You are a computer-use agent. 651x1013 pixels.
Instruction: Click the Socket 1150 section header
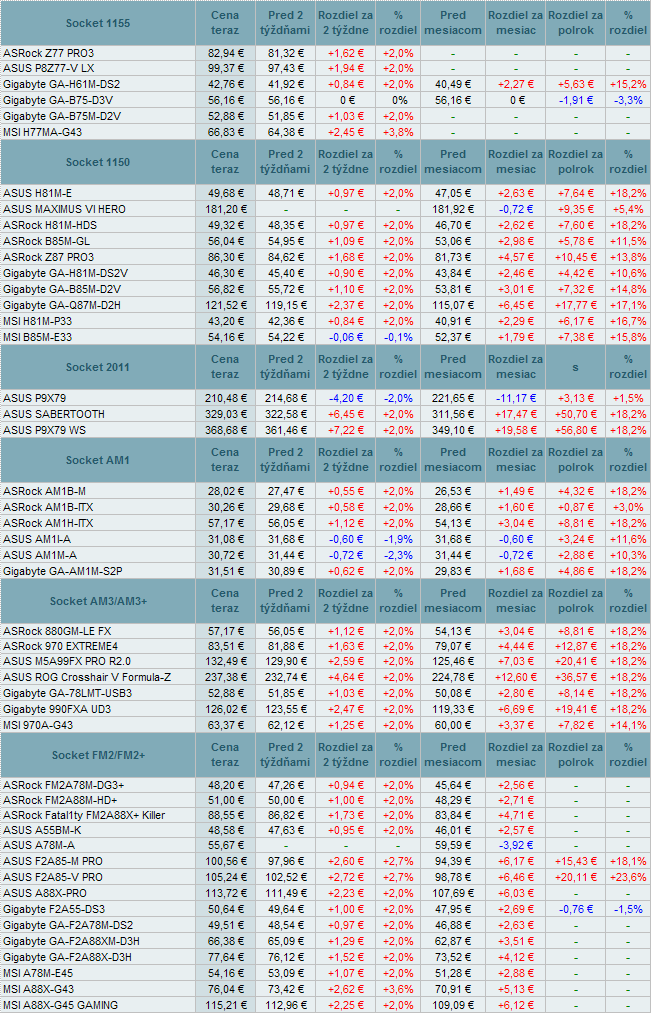click(x=98, y=162)
